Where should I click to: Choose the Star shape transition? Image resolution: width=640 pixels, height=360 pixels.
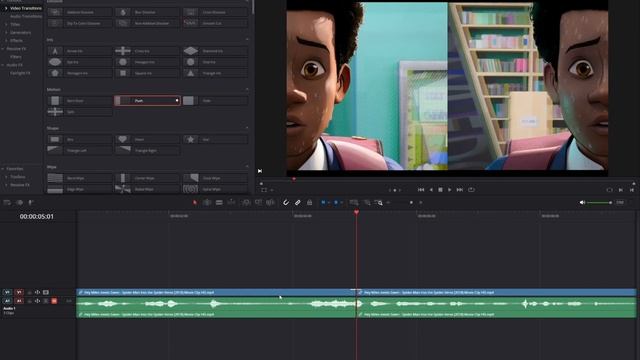pos(215,139)
